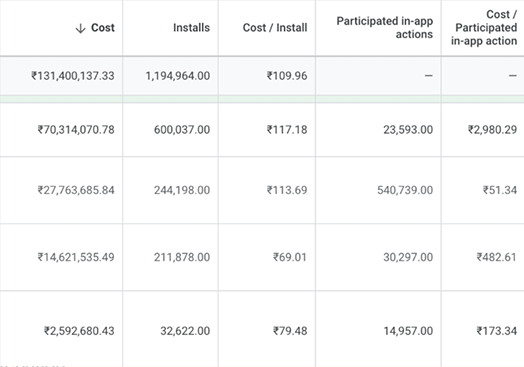The image size is (524, 367).
Task: Sort by Cost / Install column header
Action: click(275, 28)
